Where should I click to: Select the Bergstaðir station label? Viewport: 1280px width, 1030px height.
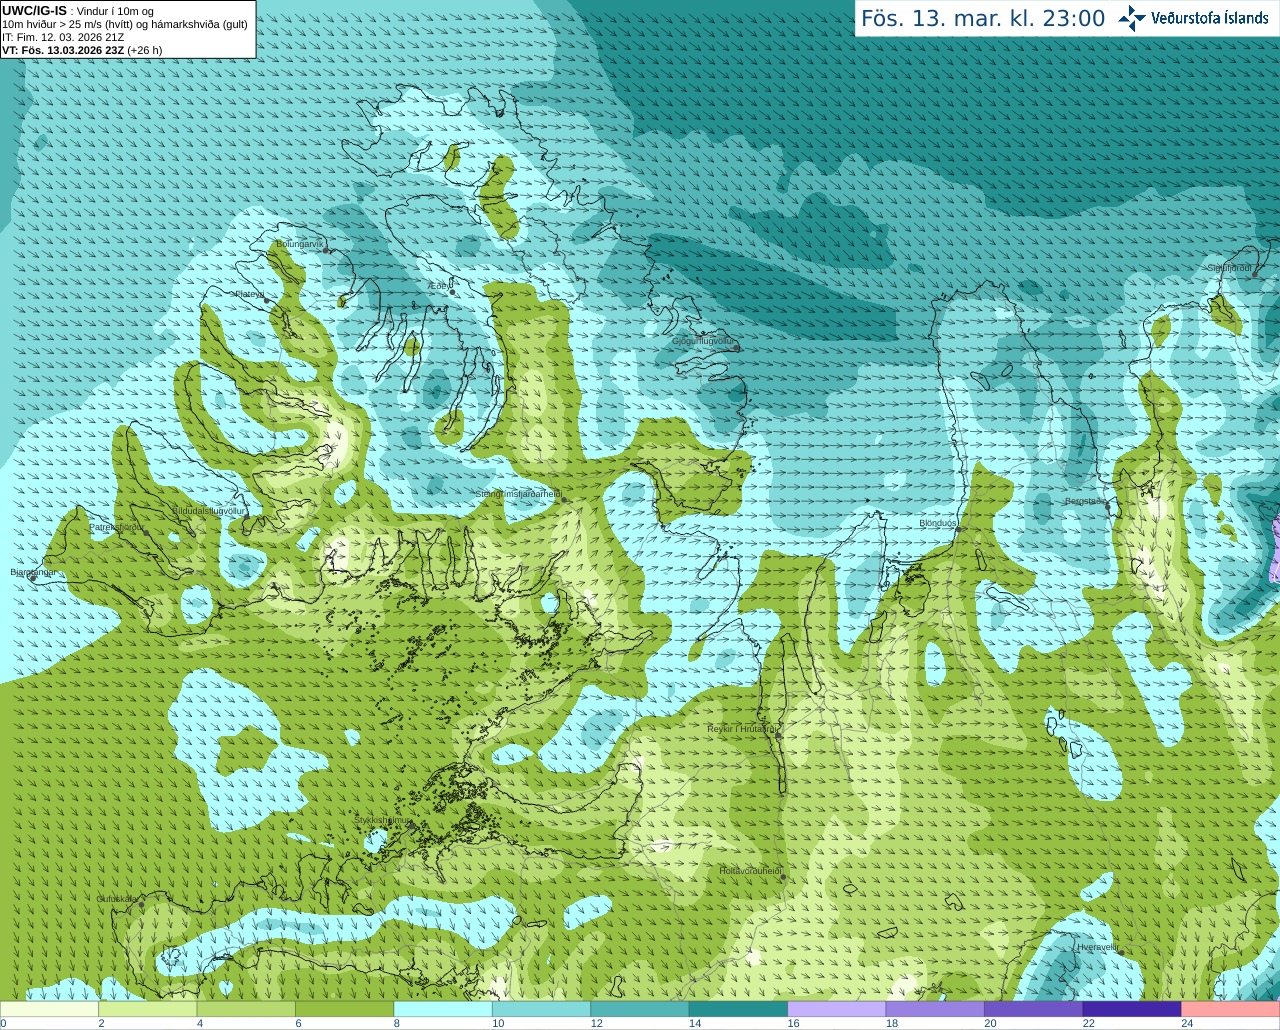(x=1085, y=501)
